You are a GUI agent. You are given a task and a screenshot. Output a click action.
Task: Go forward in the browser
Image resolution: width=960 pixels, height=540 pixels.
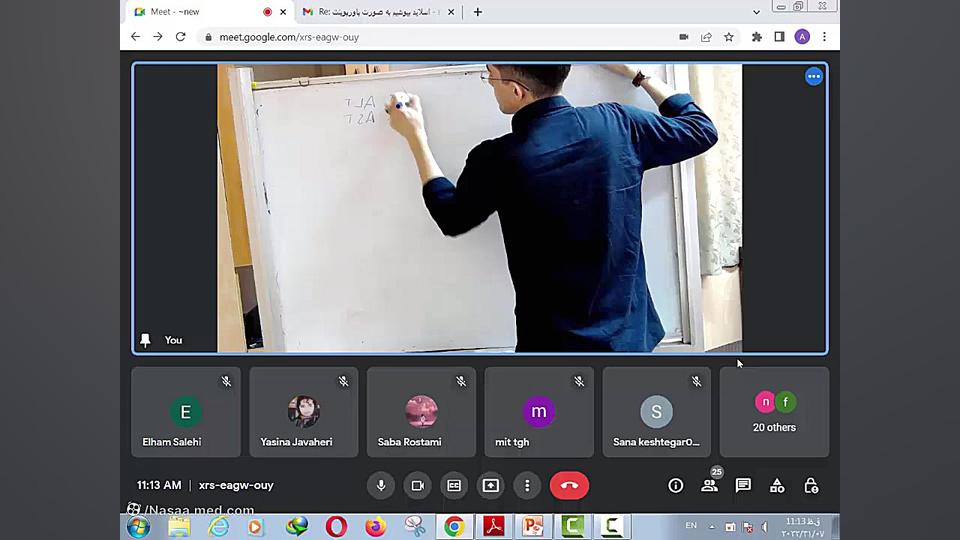tap(158, 37)
